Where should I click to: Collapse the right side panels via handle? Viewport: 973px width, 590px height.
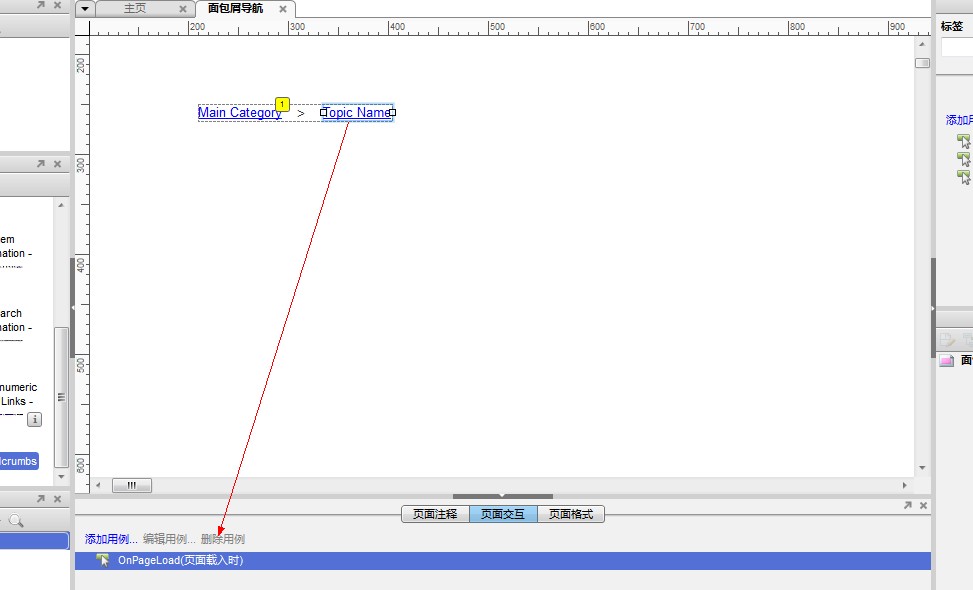pyautogui.click(x=933, y=308)
